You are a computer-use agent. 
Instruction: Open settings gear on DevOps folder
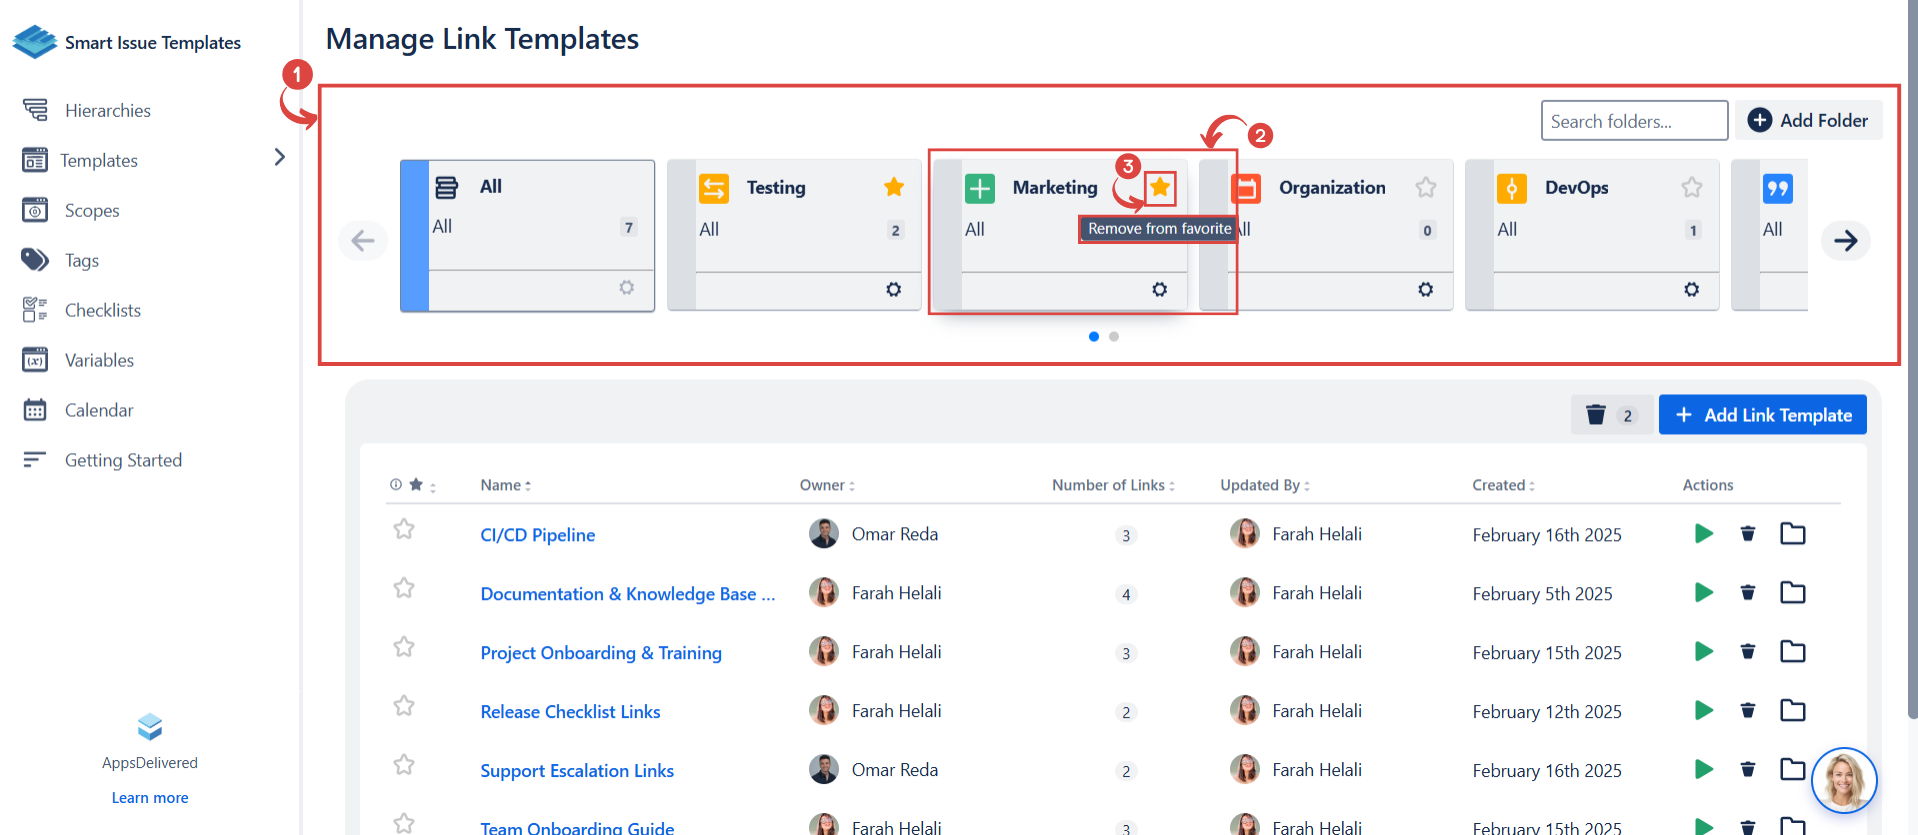tap(1691, 289)
